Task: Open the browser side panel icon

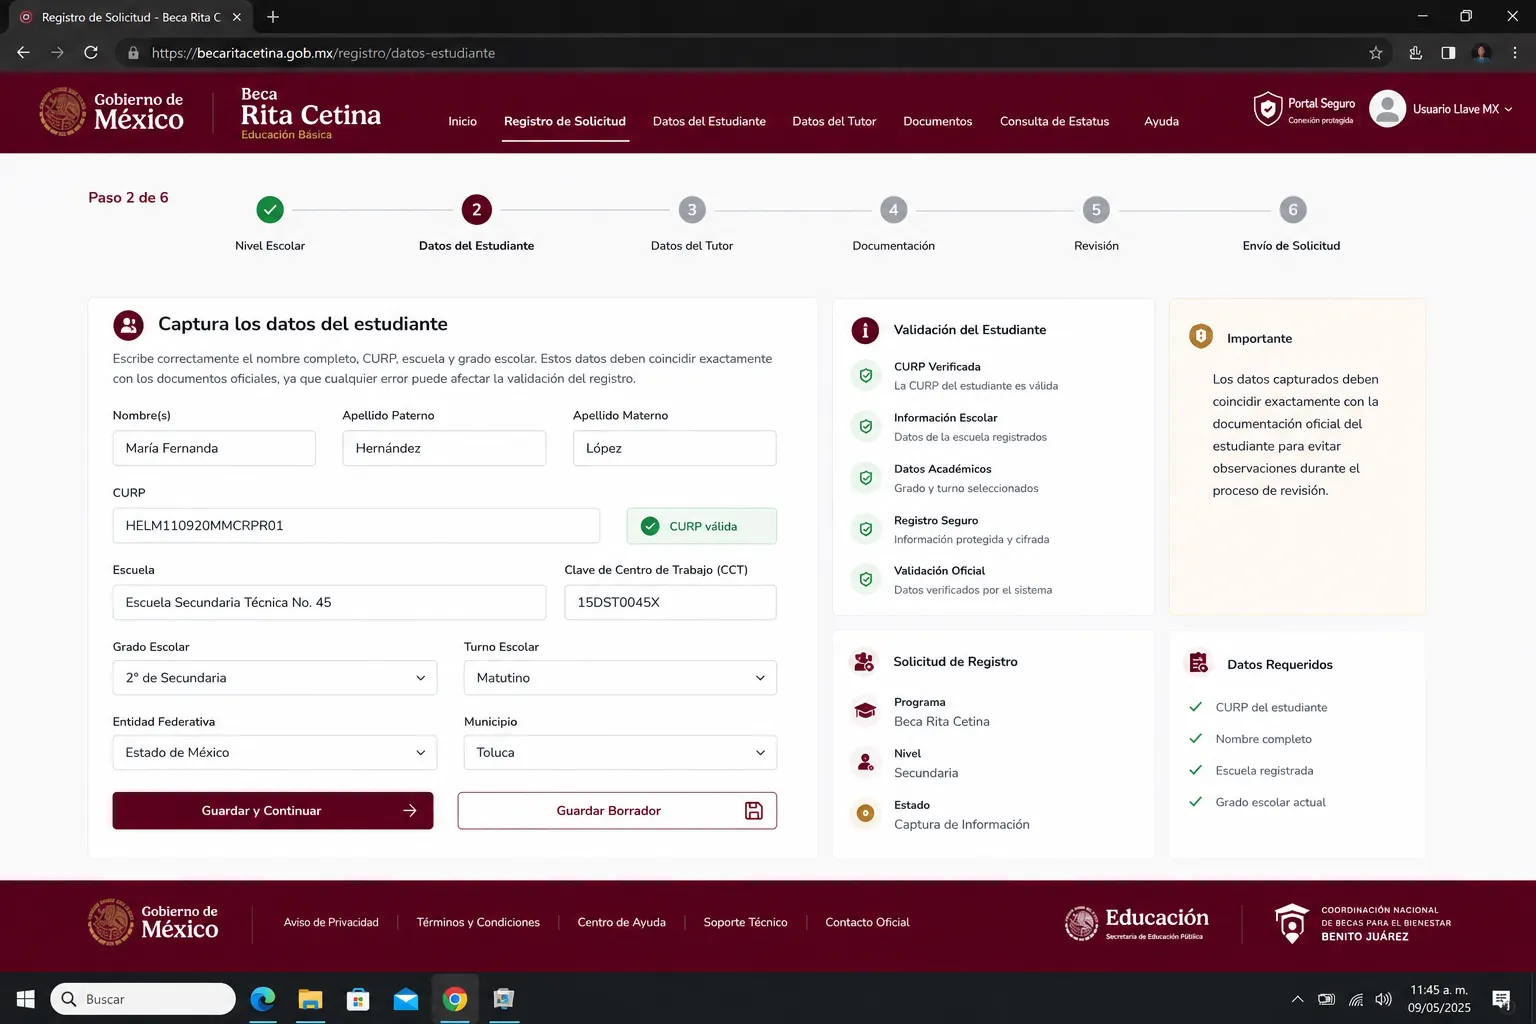Action: click(1448, 53)
